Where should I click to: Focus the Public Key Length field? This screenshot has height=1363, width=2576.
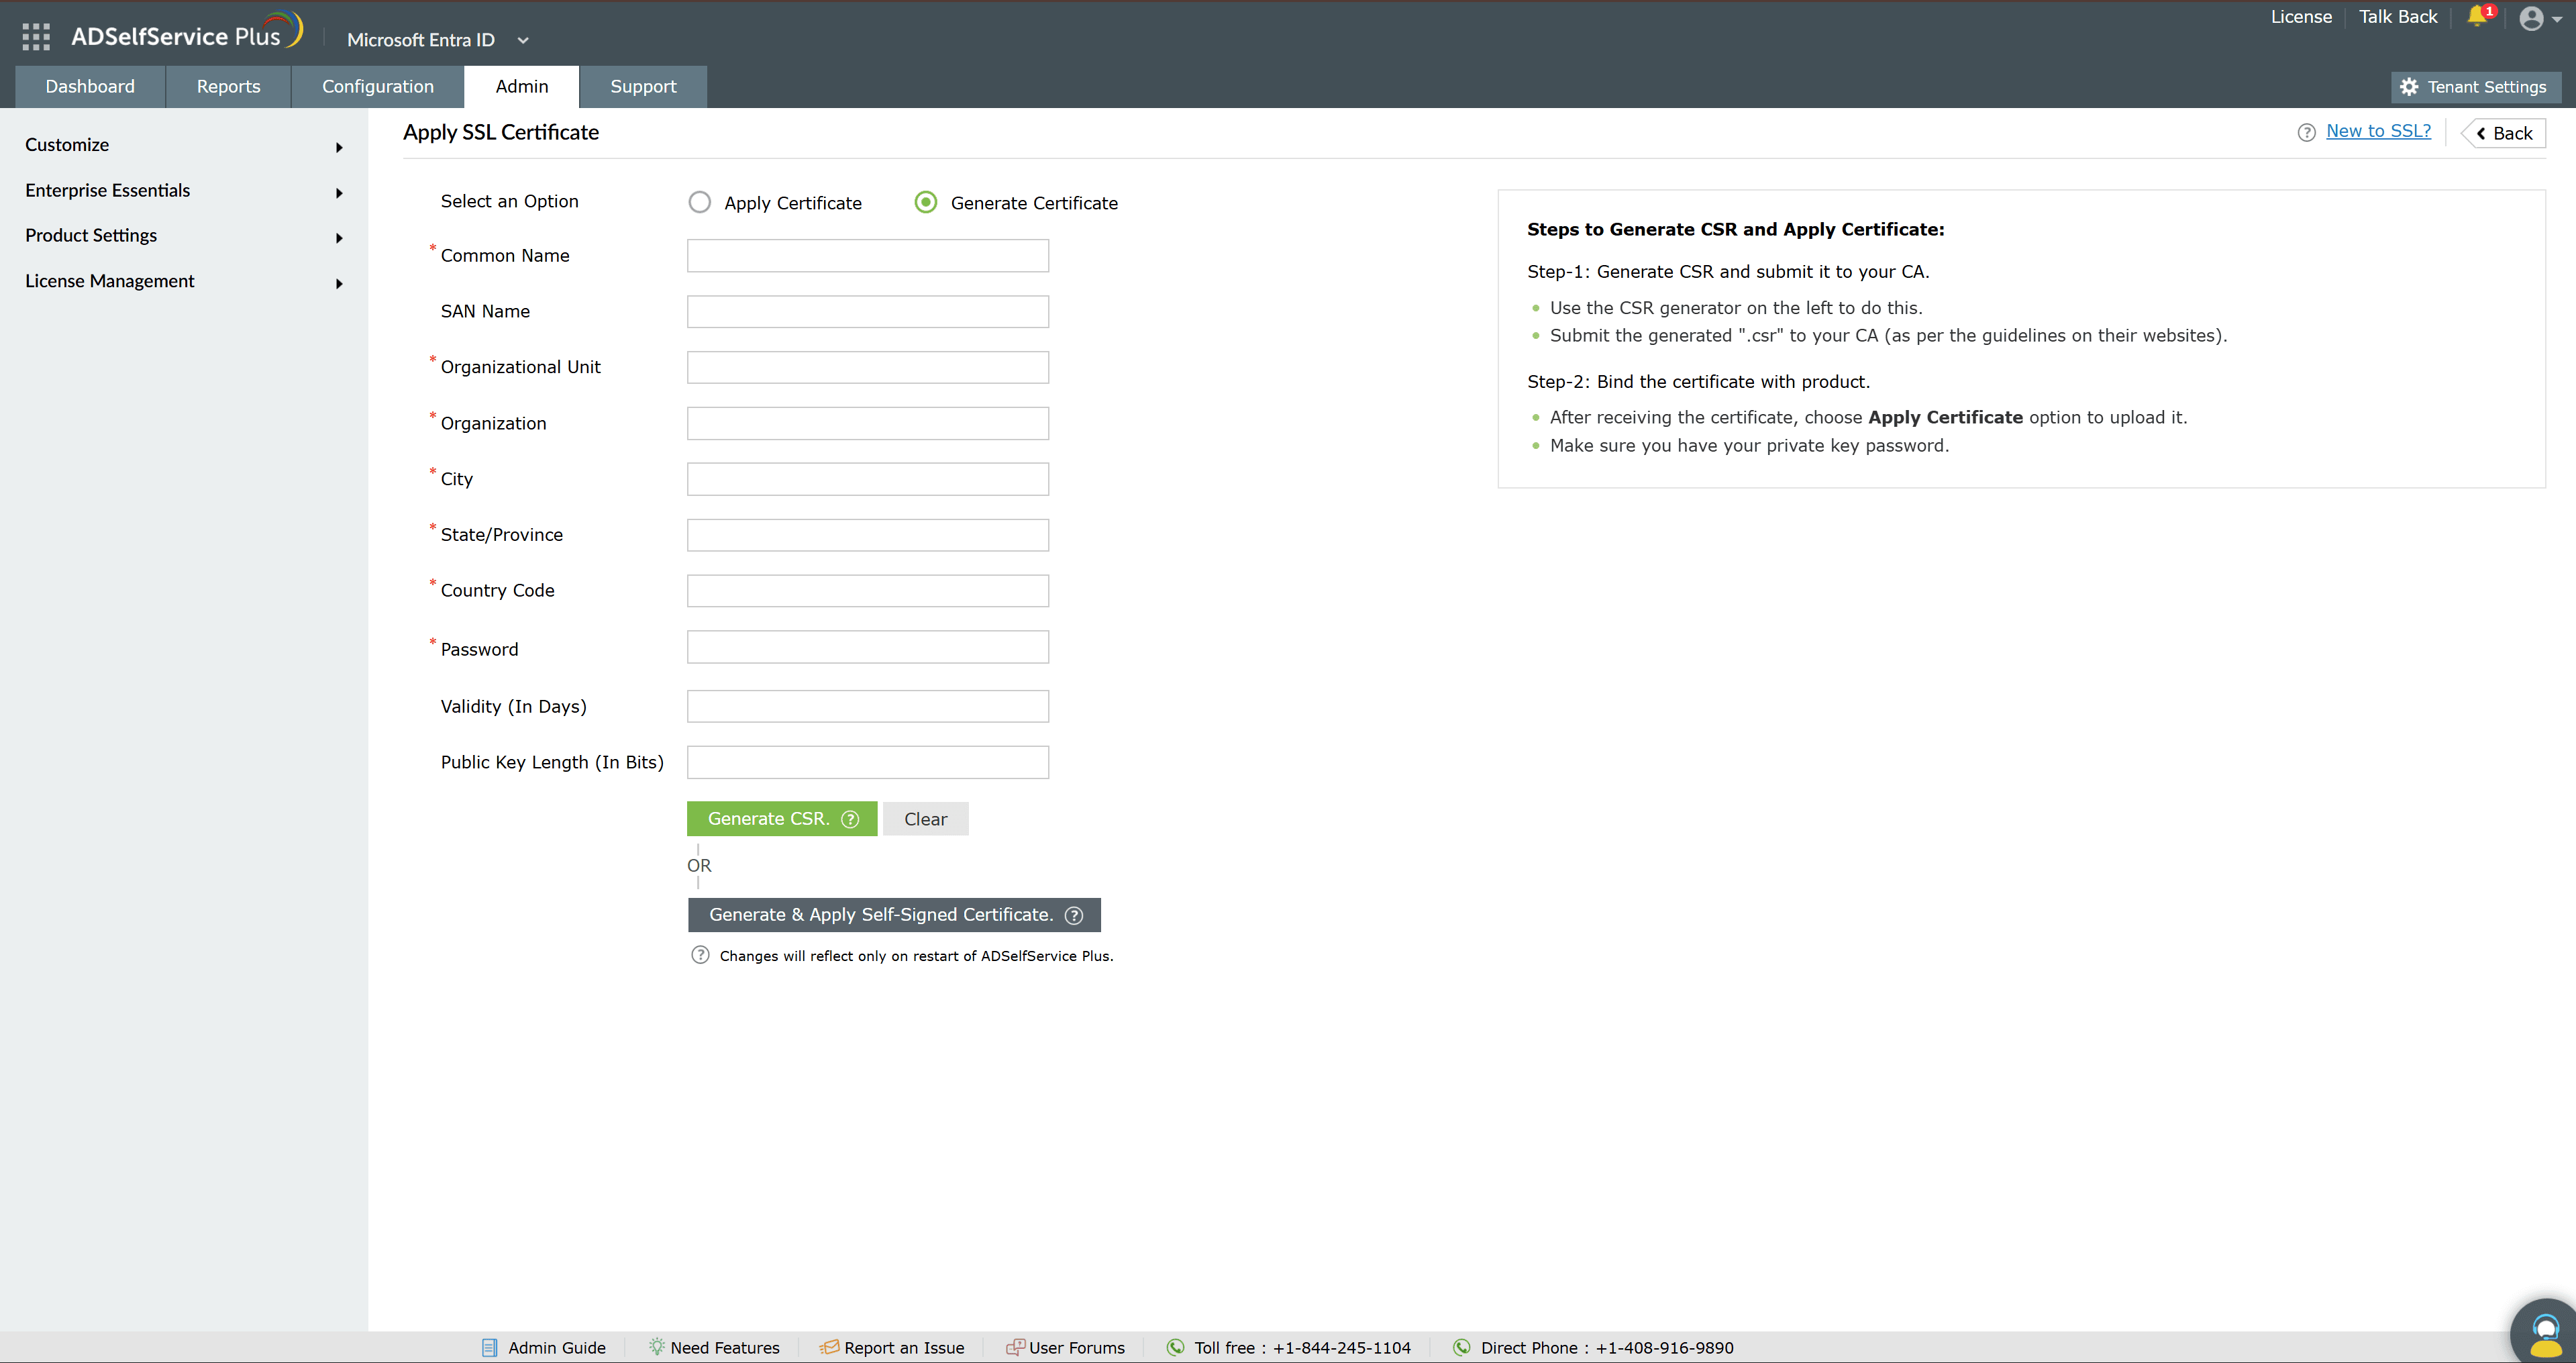pyautogui.click(x=868, y=763)
